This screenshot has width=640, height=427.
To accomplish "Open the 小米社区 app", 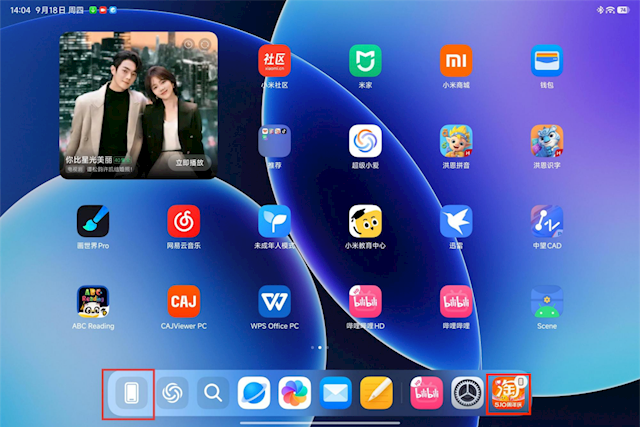I will tap(274, 61).
